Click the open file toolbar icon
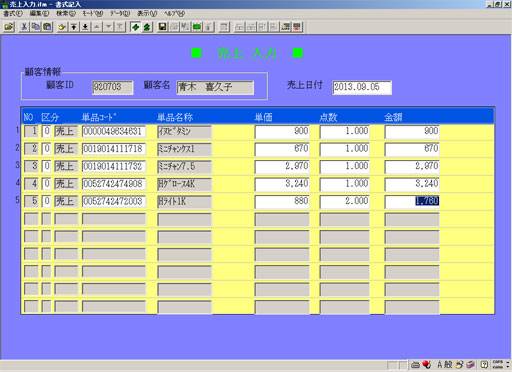 [9, 27]
